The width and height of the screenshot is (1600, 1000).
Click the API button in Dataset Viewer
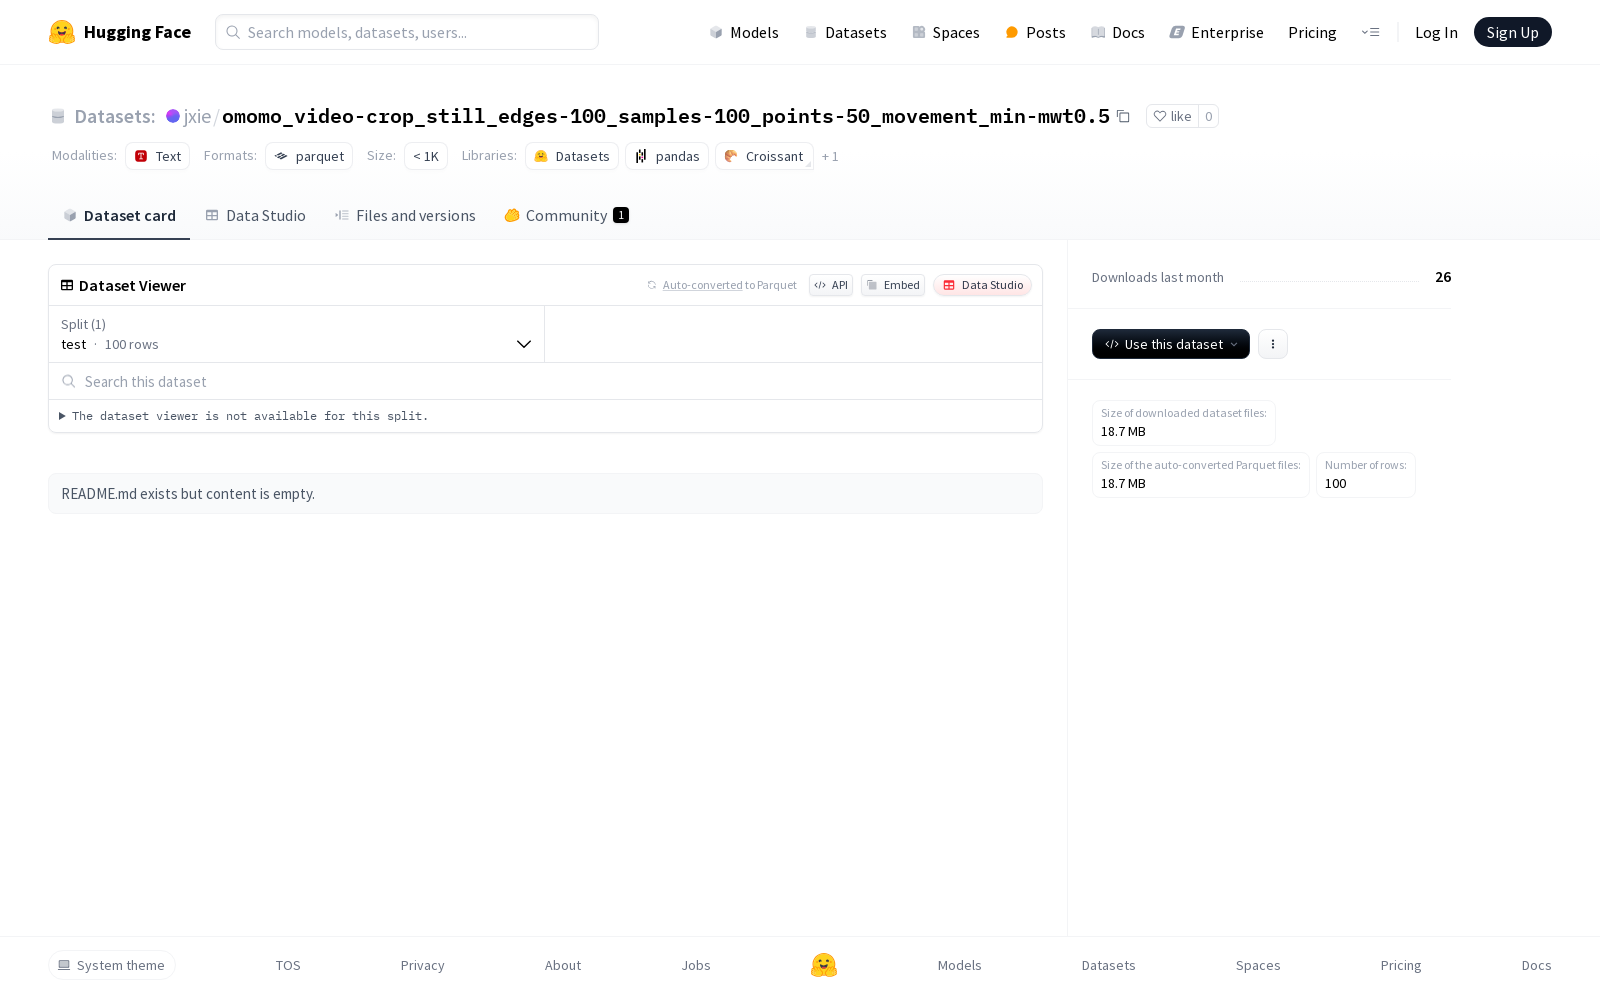(831, 285)
